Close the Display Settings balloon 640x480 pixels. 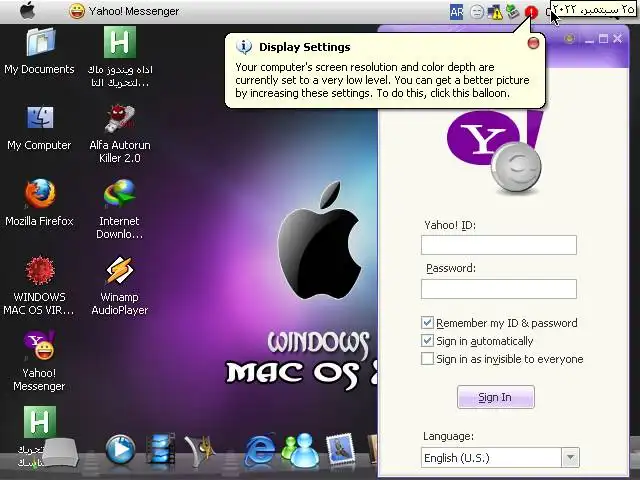click(x=533, y=43)
